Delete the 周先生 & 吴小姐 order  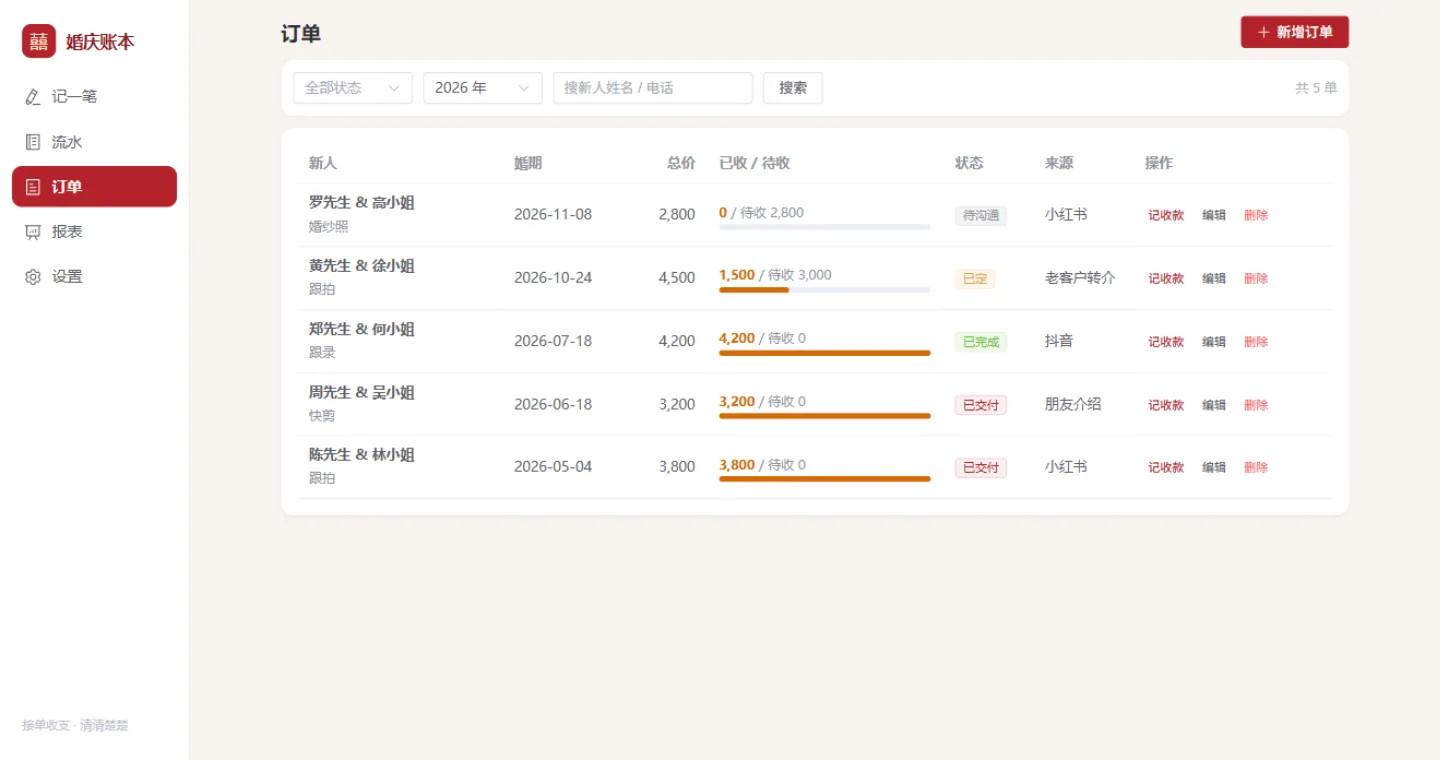tap(1256, 405)
